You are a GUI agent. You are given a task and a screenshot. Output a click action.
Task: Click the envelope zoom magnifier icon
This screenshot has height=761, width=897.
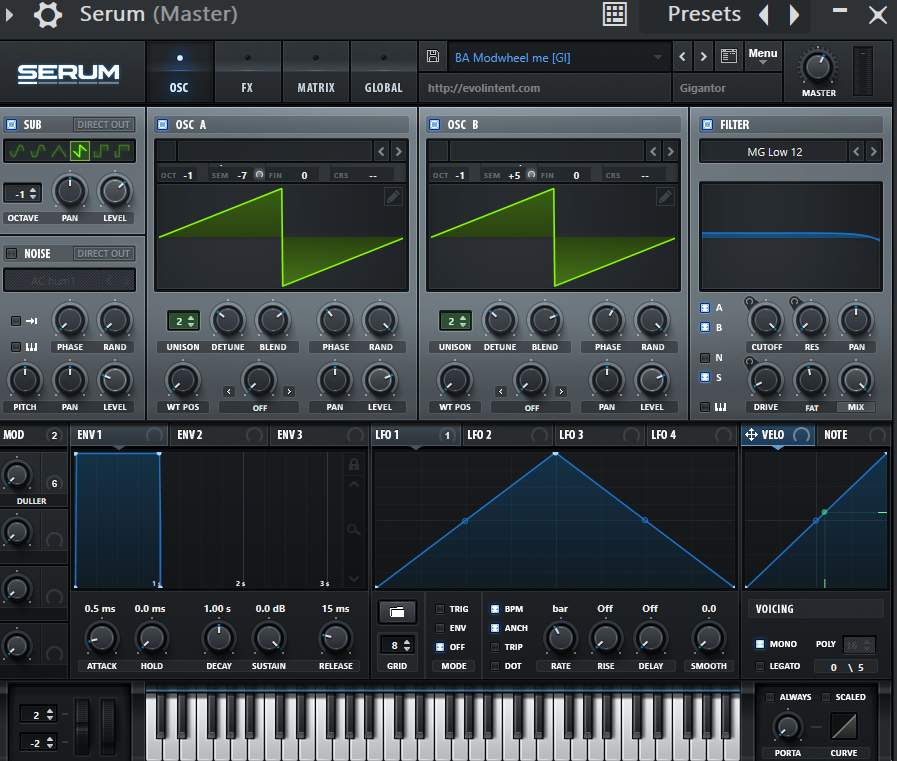[x=354, y=530]
